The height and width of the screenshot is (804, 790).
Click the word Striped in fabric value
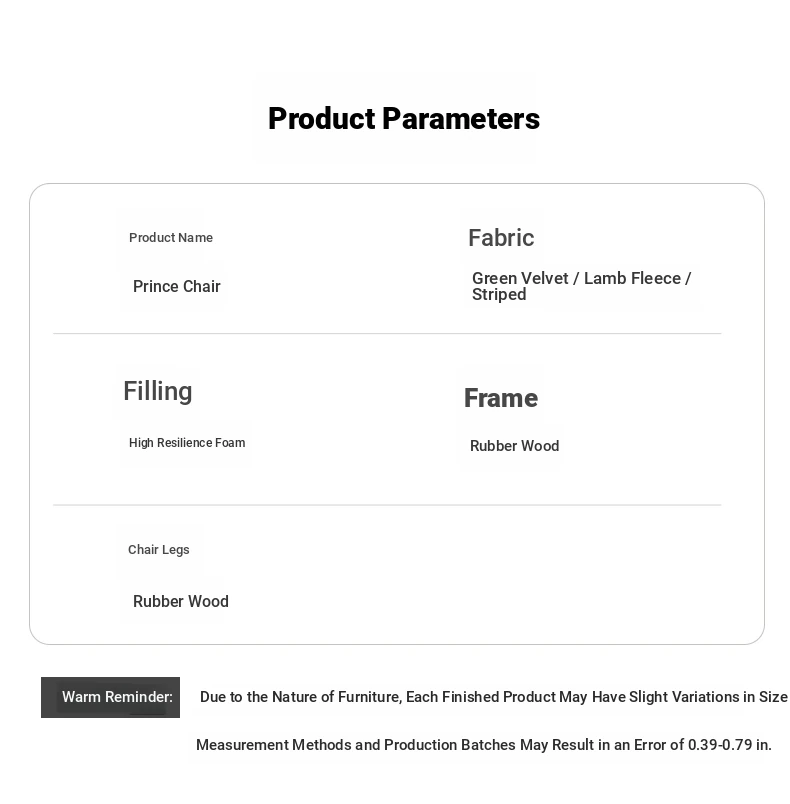coord(499,295)
